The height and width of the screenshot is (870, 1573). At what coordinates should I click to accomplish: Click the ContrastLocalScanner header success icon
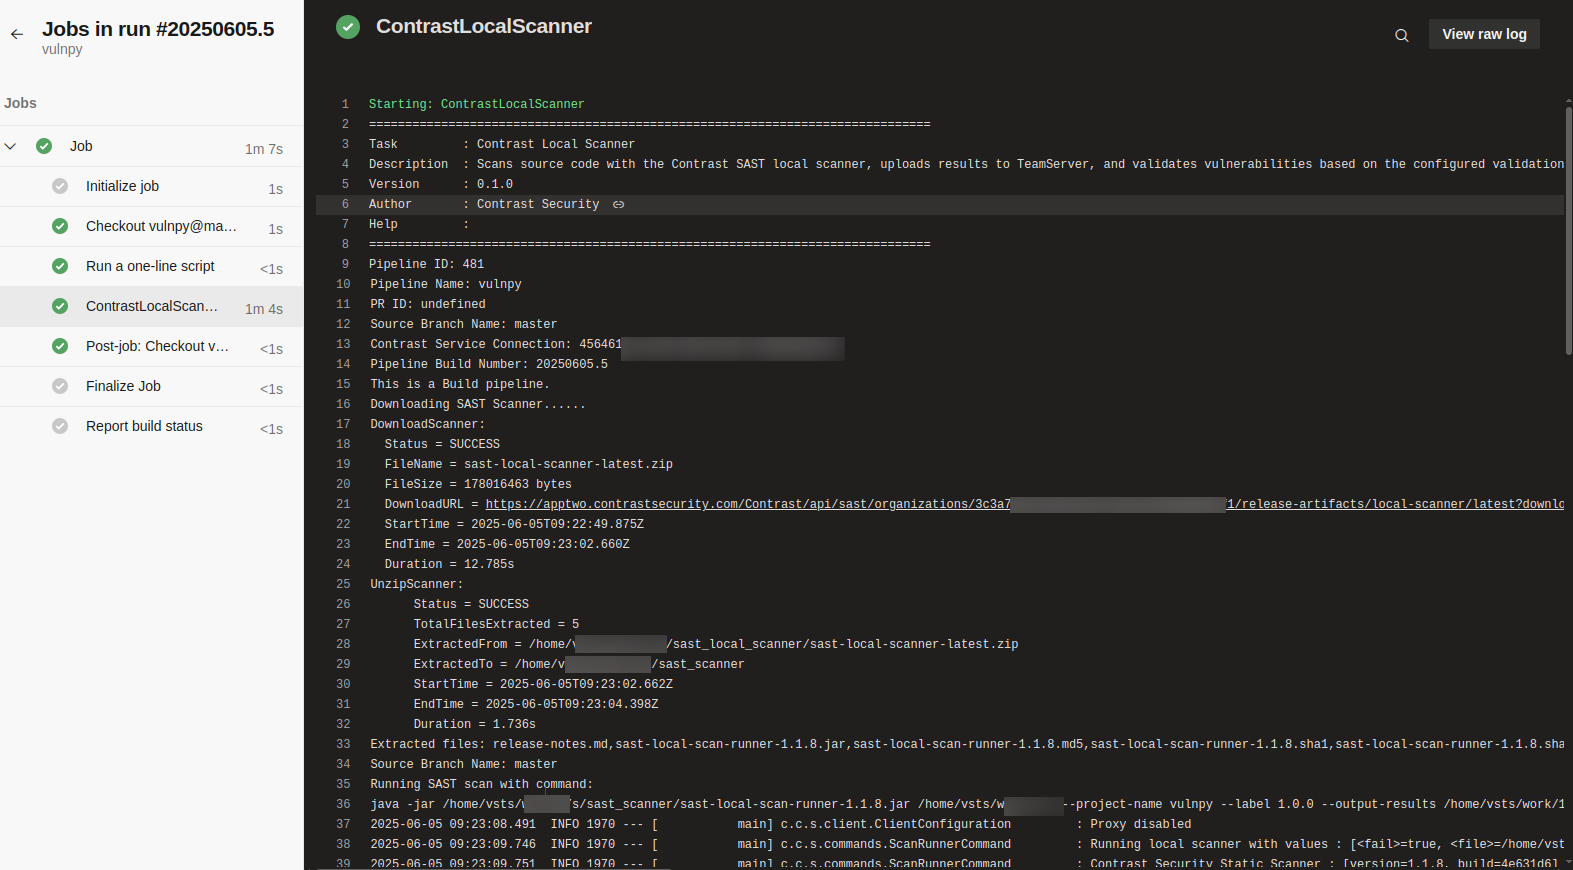[348, 27]
